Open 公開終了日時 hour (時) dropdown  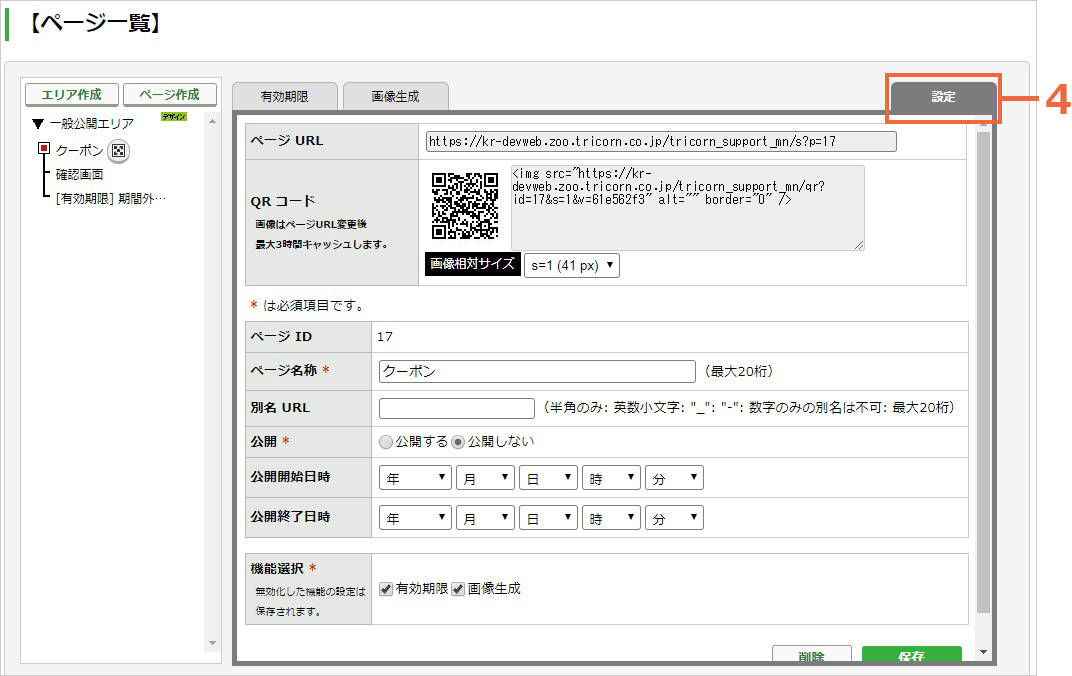[611, 517]
